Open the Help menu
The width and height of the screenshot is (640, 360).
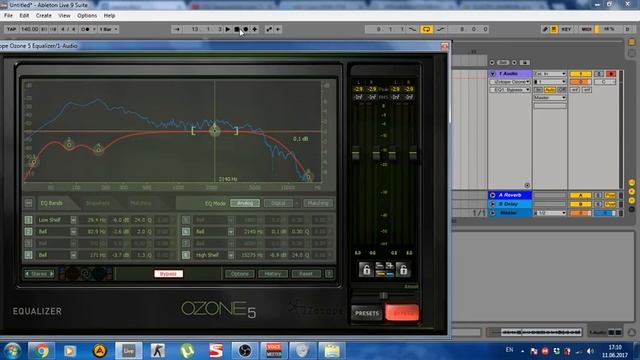tap(109, 16)
